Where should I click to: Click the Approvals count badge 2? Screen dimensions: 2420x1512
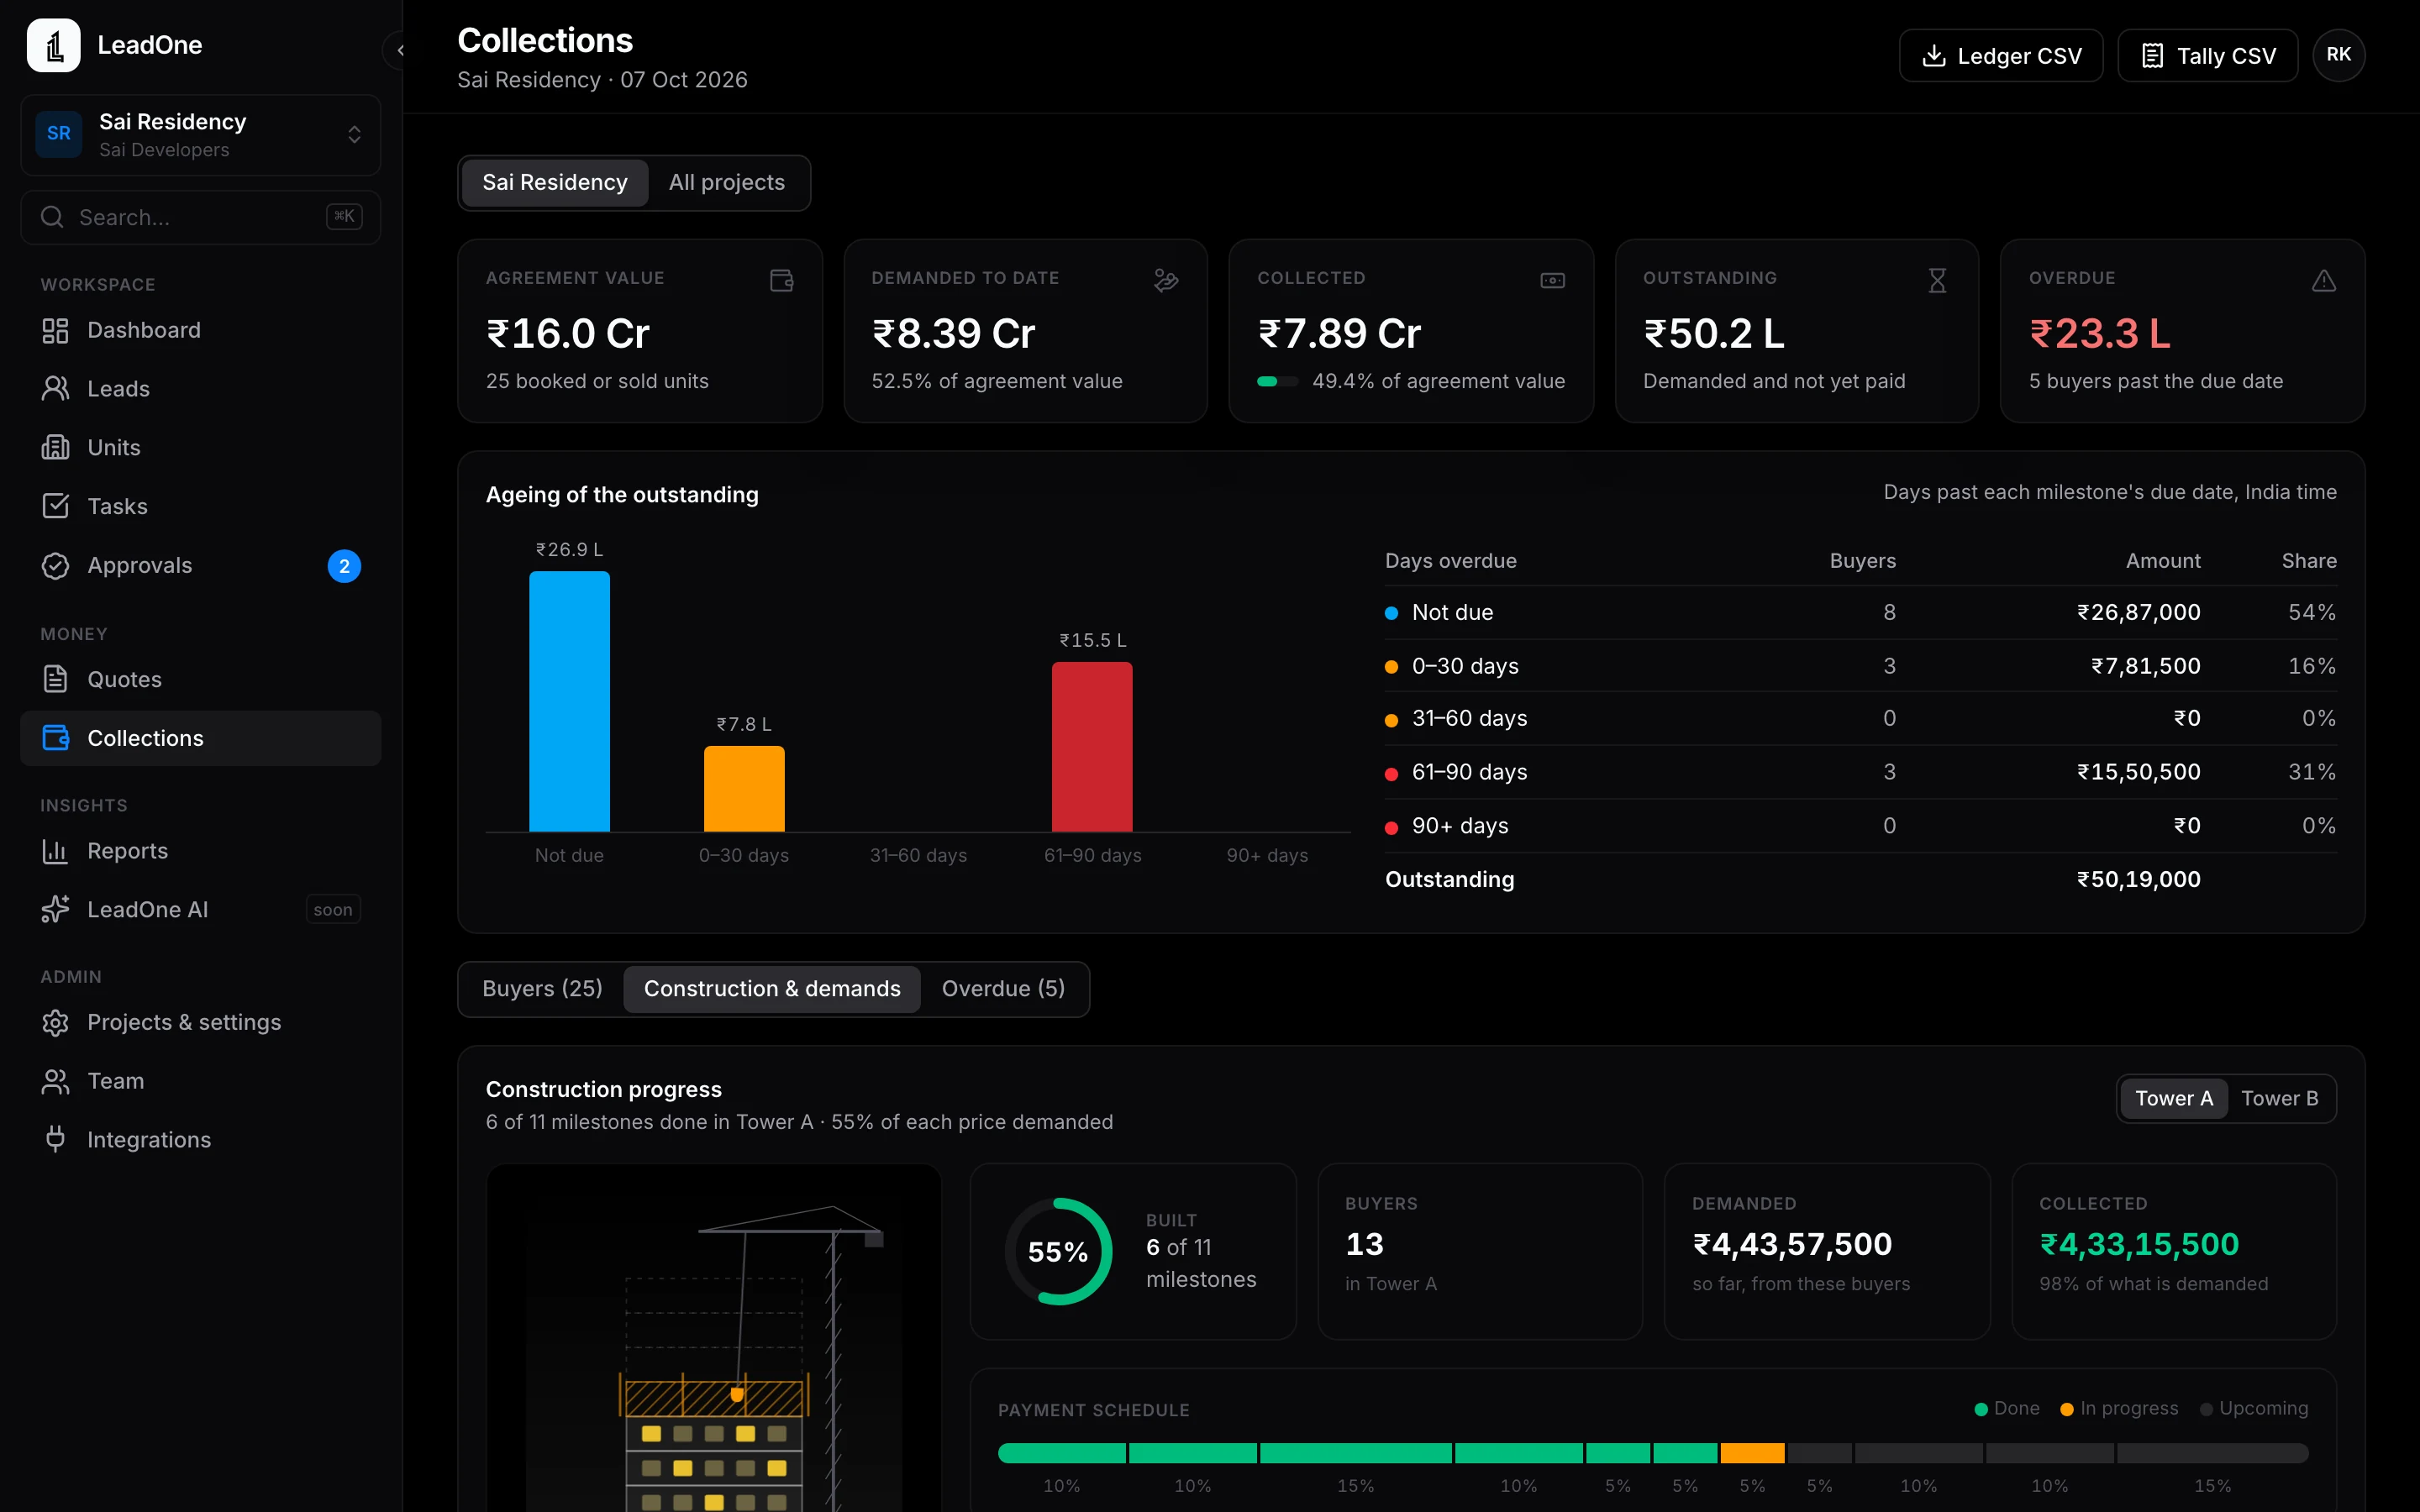tap(344, 566)
